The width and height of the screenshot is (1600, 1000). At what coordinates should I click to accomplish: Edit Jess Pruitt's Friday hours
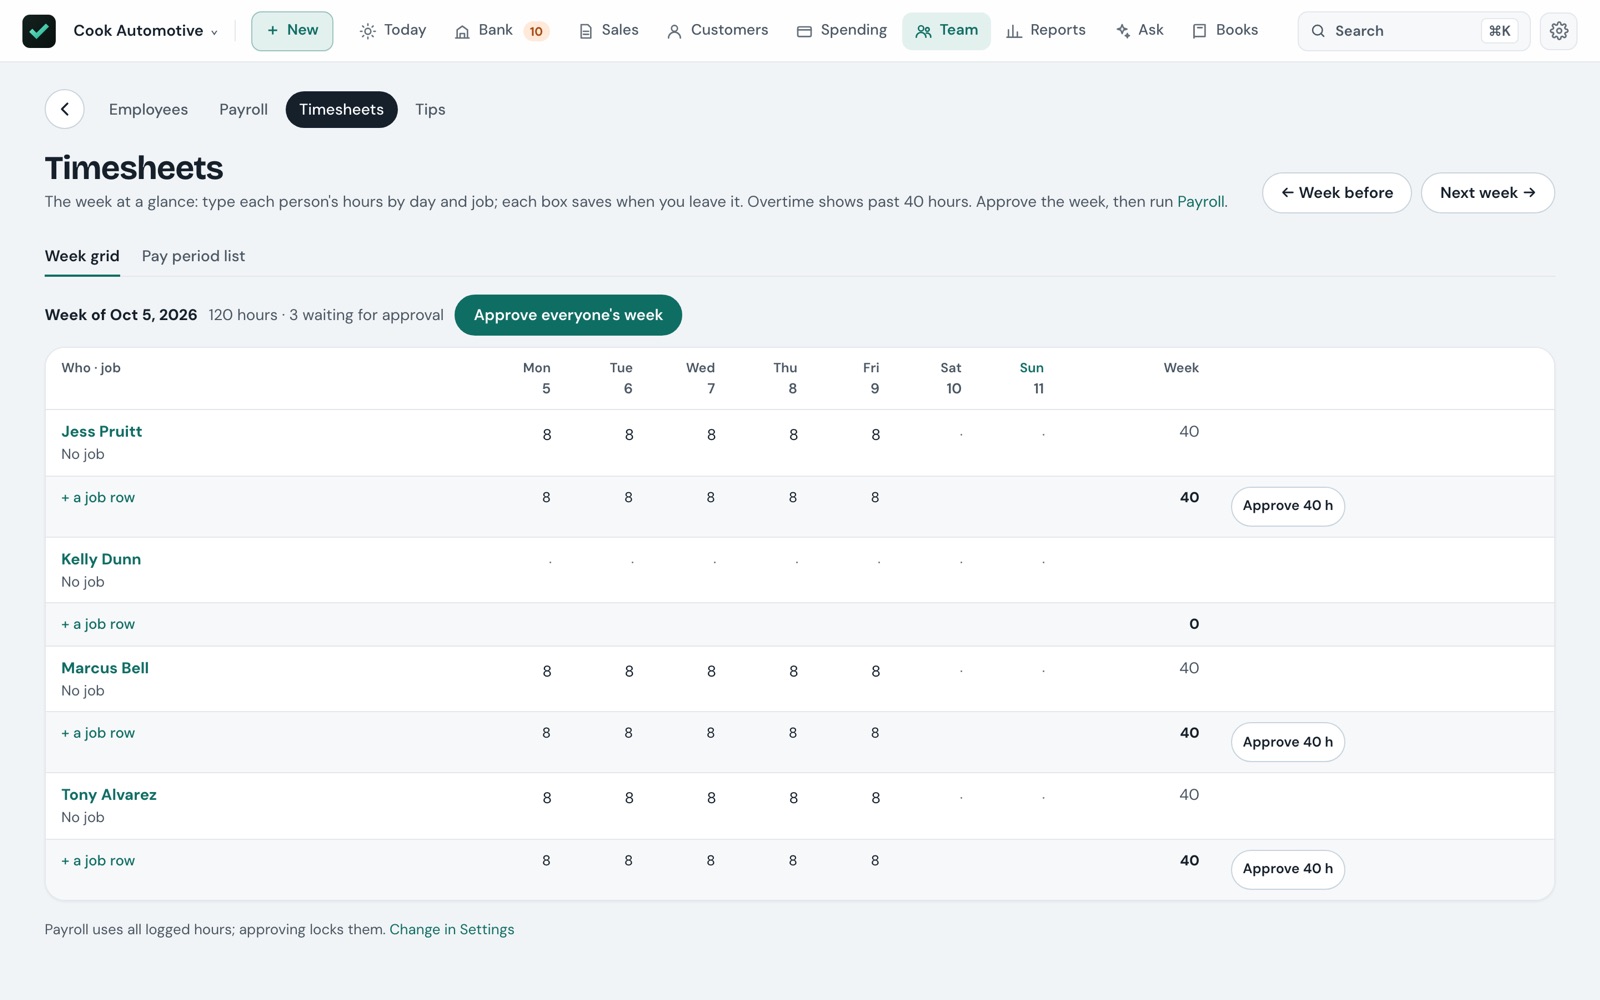[x=855, y=435]
